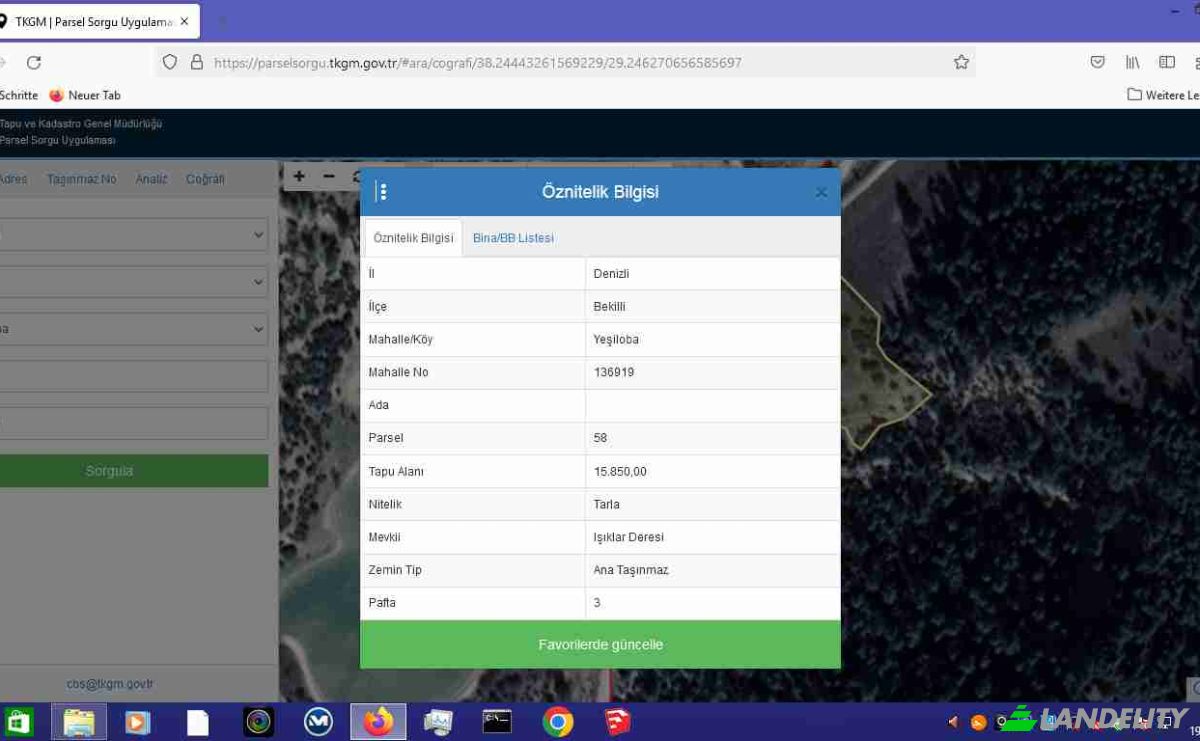Open the round camera lens taskbar app
The image size is (1200, 741).
pos(259,721)
